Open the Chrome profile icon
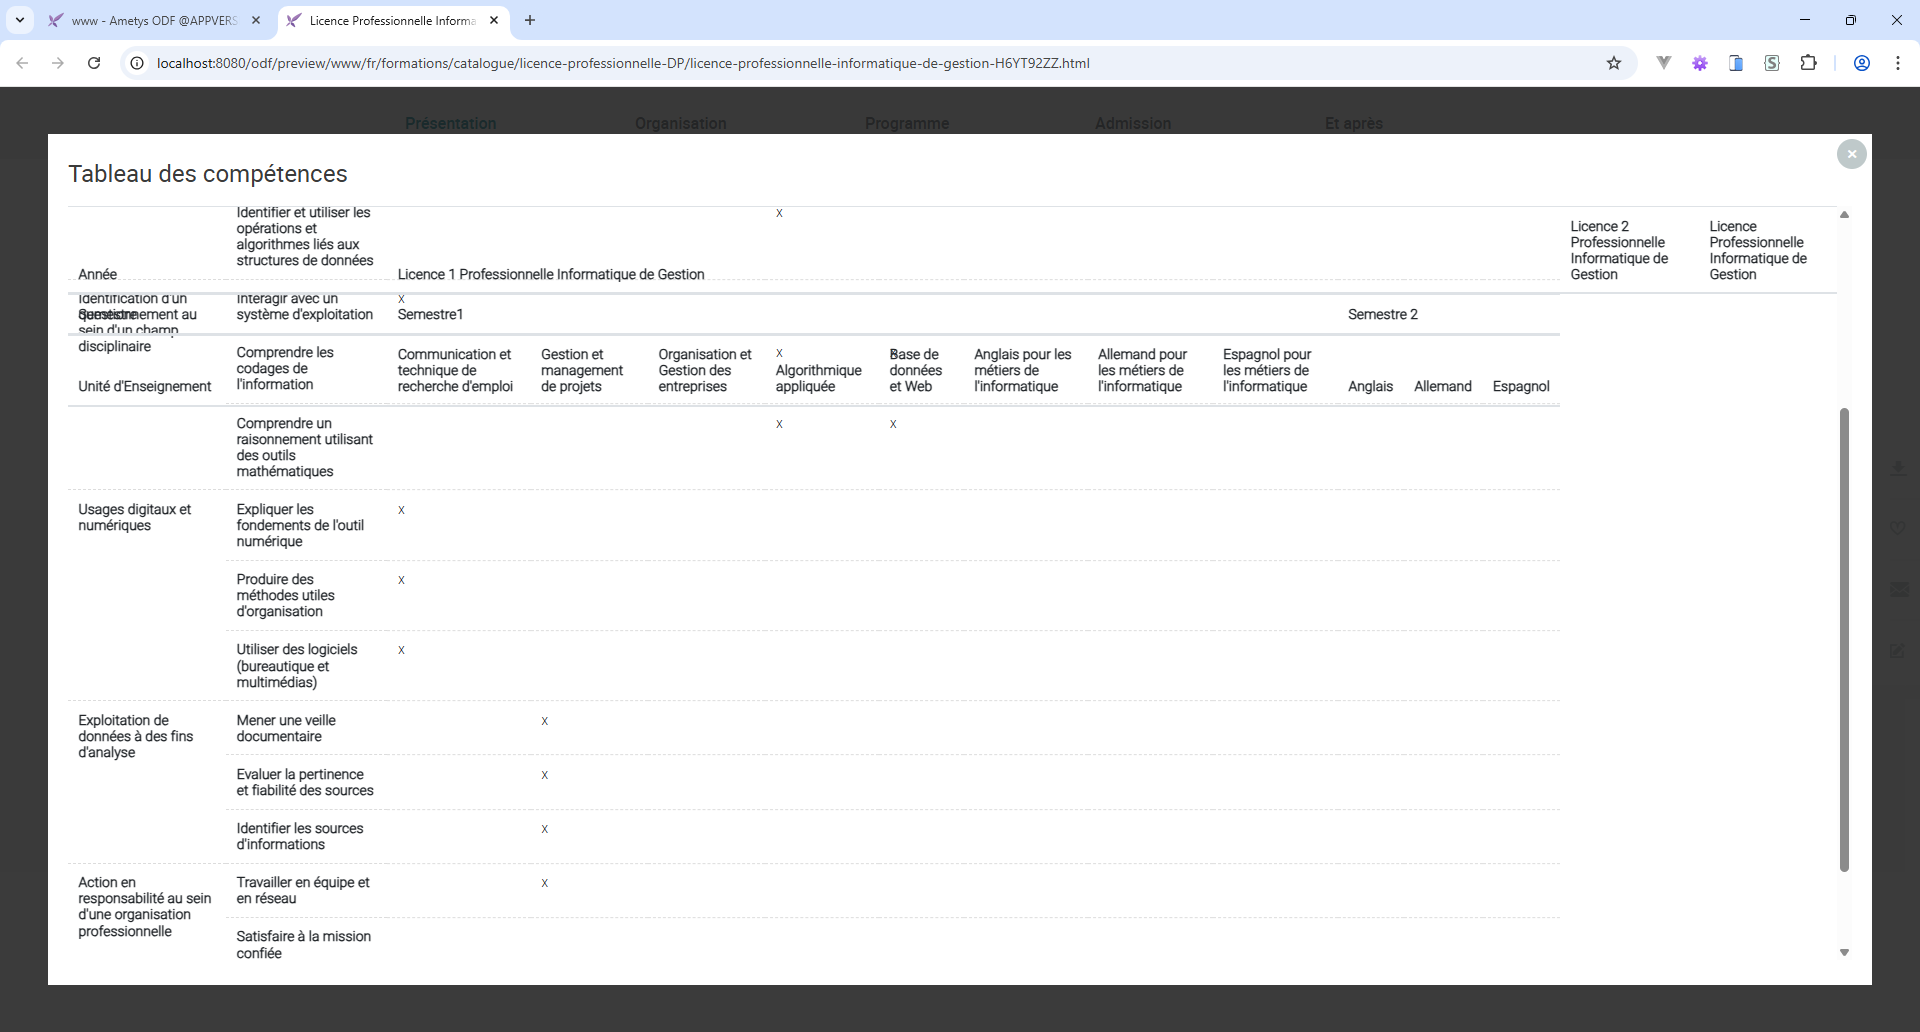 (1862, 63)
